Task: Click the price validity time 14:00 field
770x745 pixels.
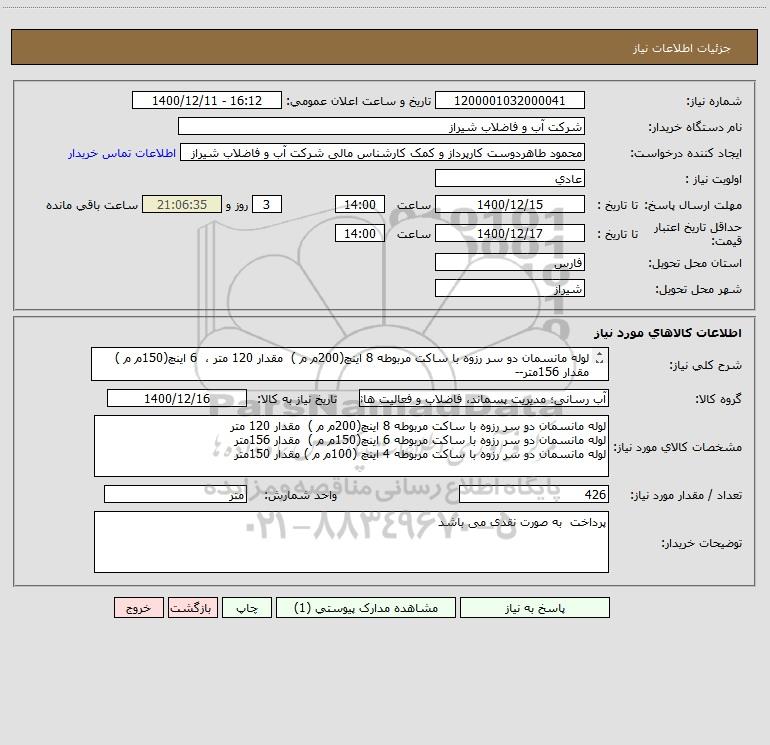Action: point(359,233)
